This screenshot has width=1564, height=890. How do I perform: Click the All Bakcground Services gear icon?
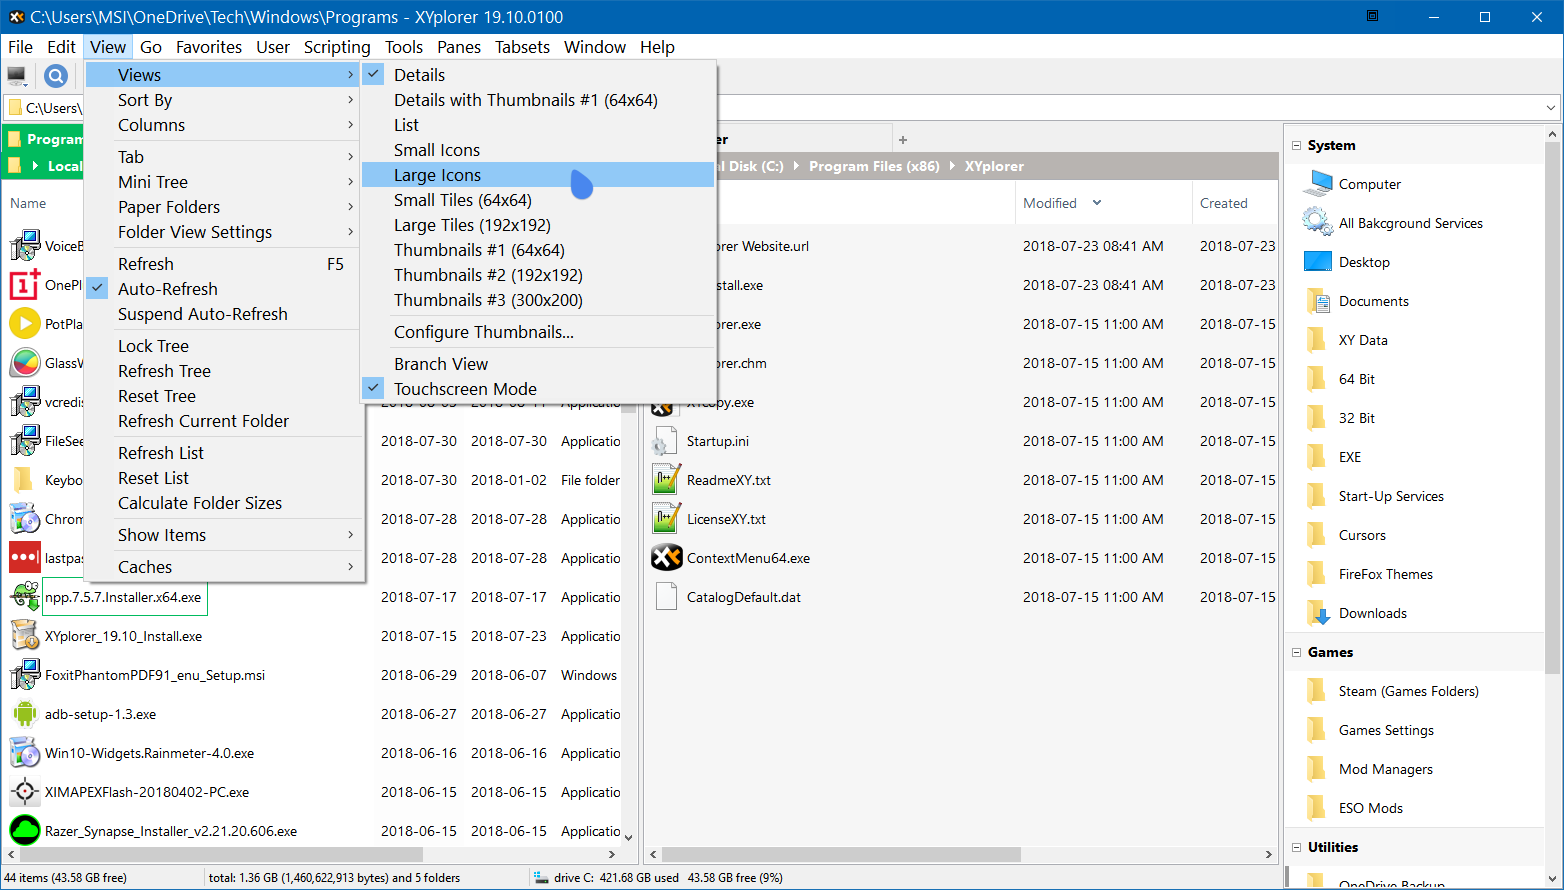click(1318, 222)
